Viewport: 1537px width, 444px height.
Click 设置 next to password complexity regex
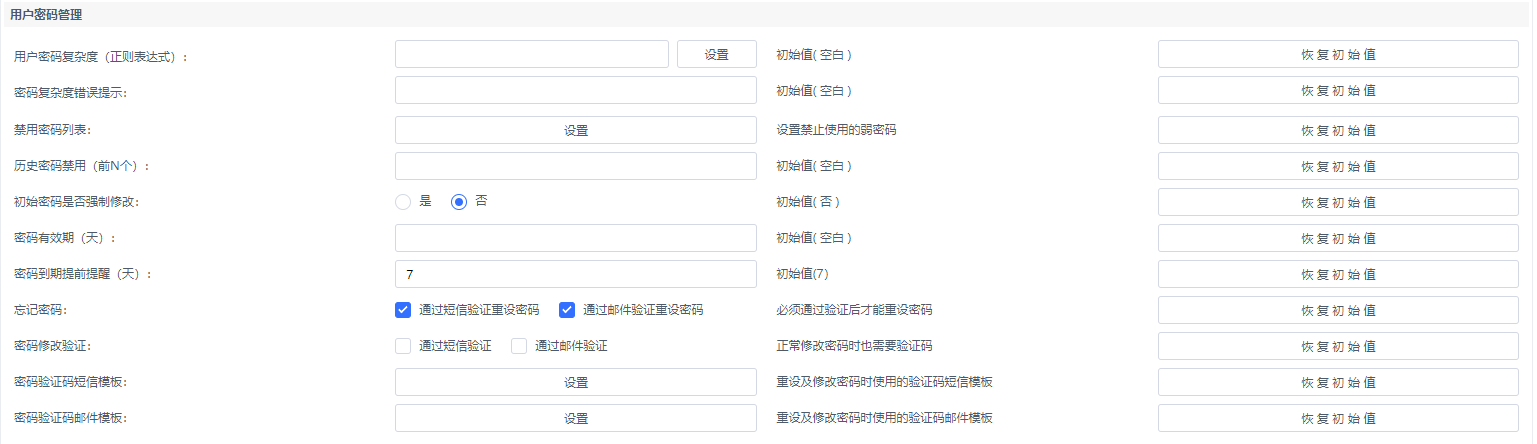coord(717,54)
